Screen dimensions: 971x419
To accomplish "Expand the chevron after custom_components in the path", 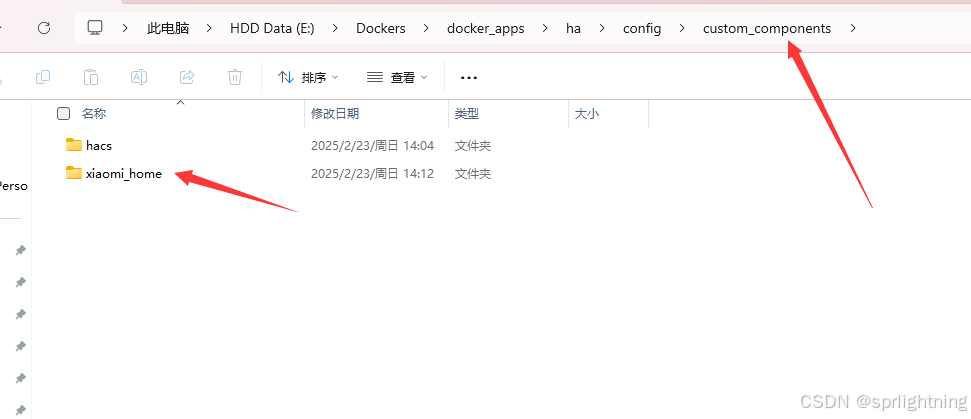I will pos(853,28).
